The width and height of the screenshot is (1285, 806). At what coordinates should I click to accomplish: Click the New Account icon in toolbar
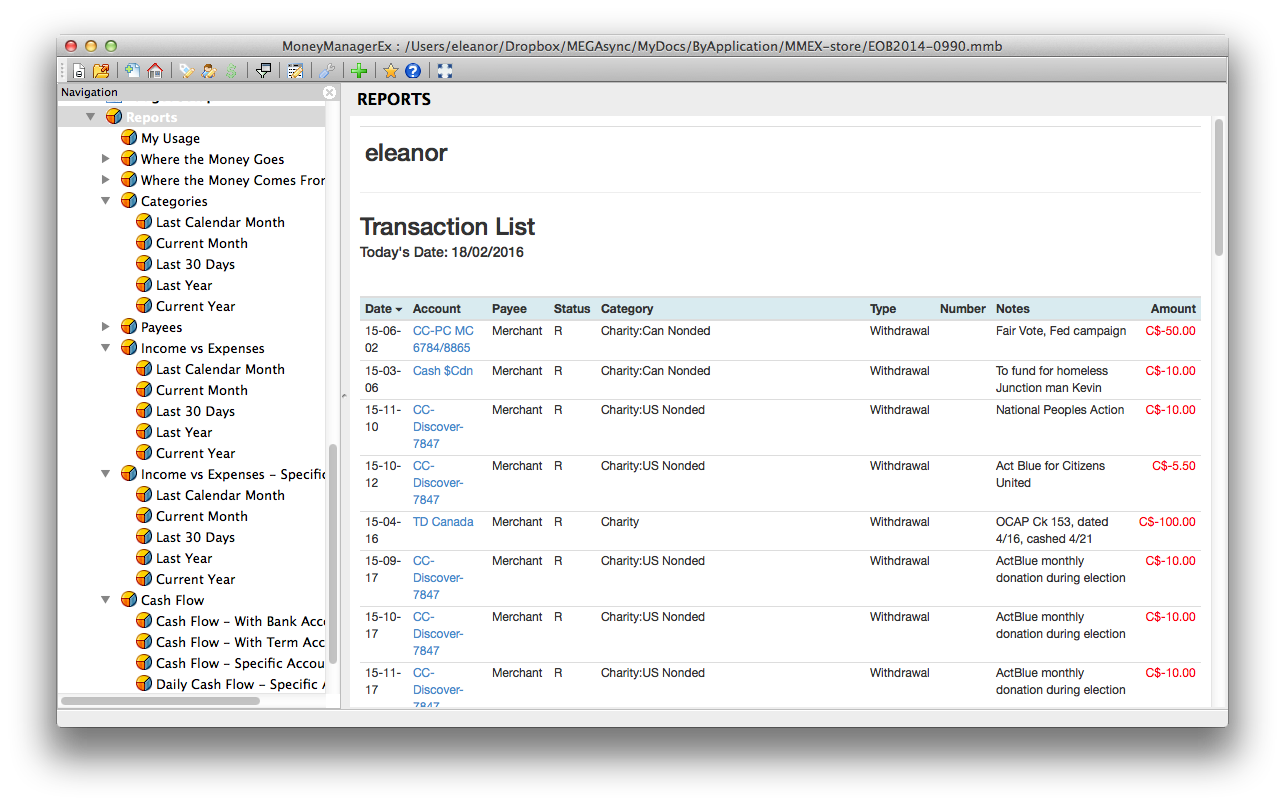[132, 71]
